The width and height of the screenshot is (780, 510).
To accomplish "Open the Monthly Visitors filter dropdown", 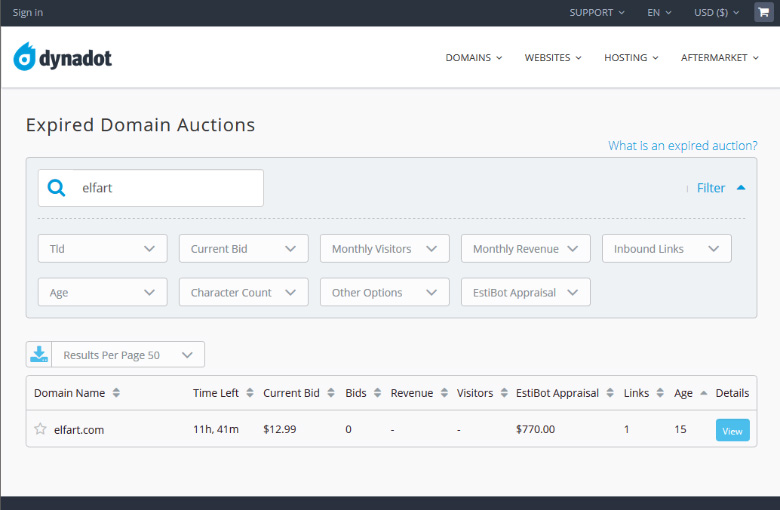I will 385,249.
